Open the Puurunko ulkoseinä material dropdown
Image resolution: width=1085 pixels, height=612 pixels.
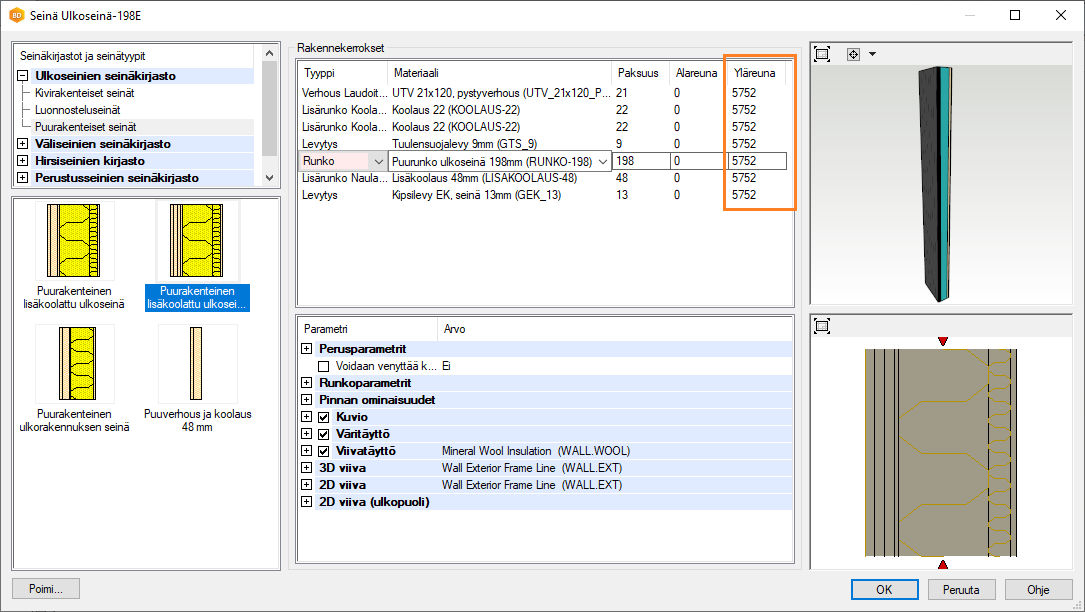click(603, 161)
